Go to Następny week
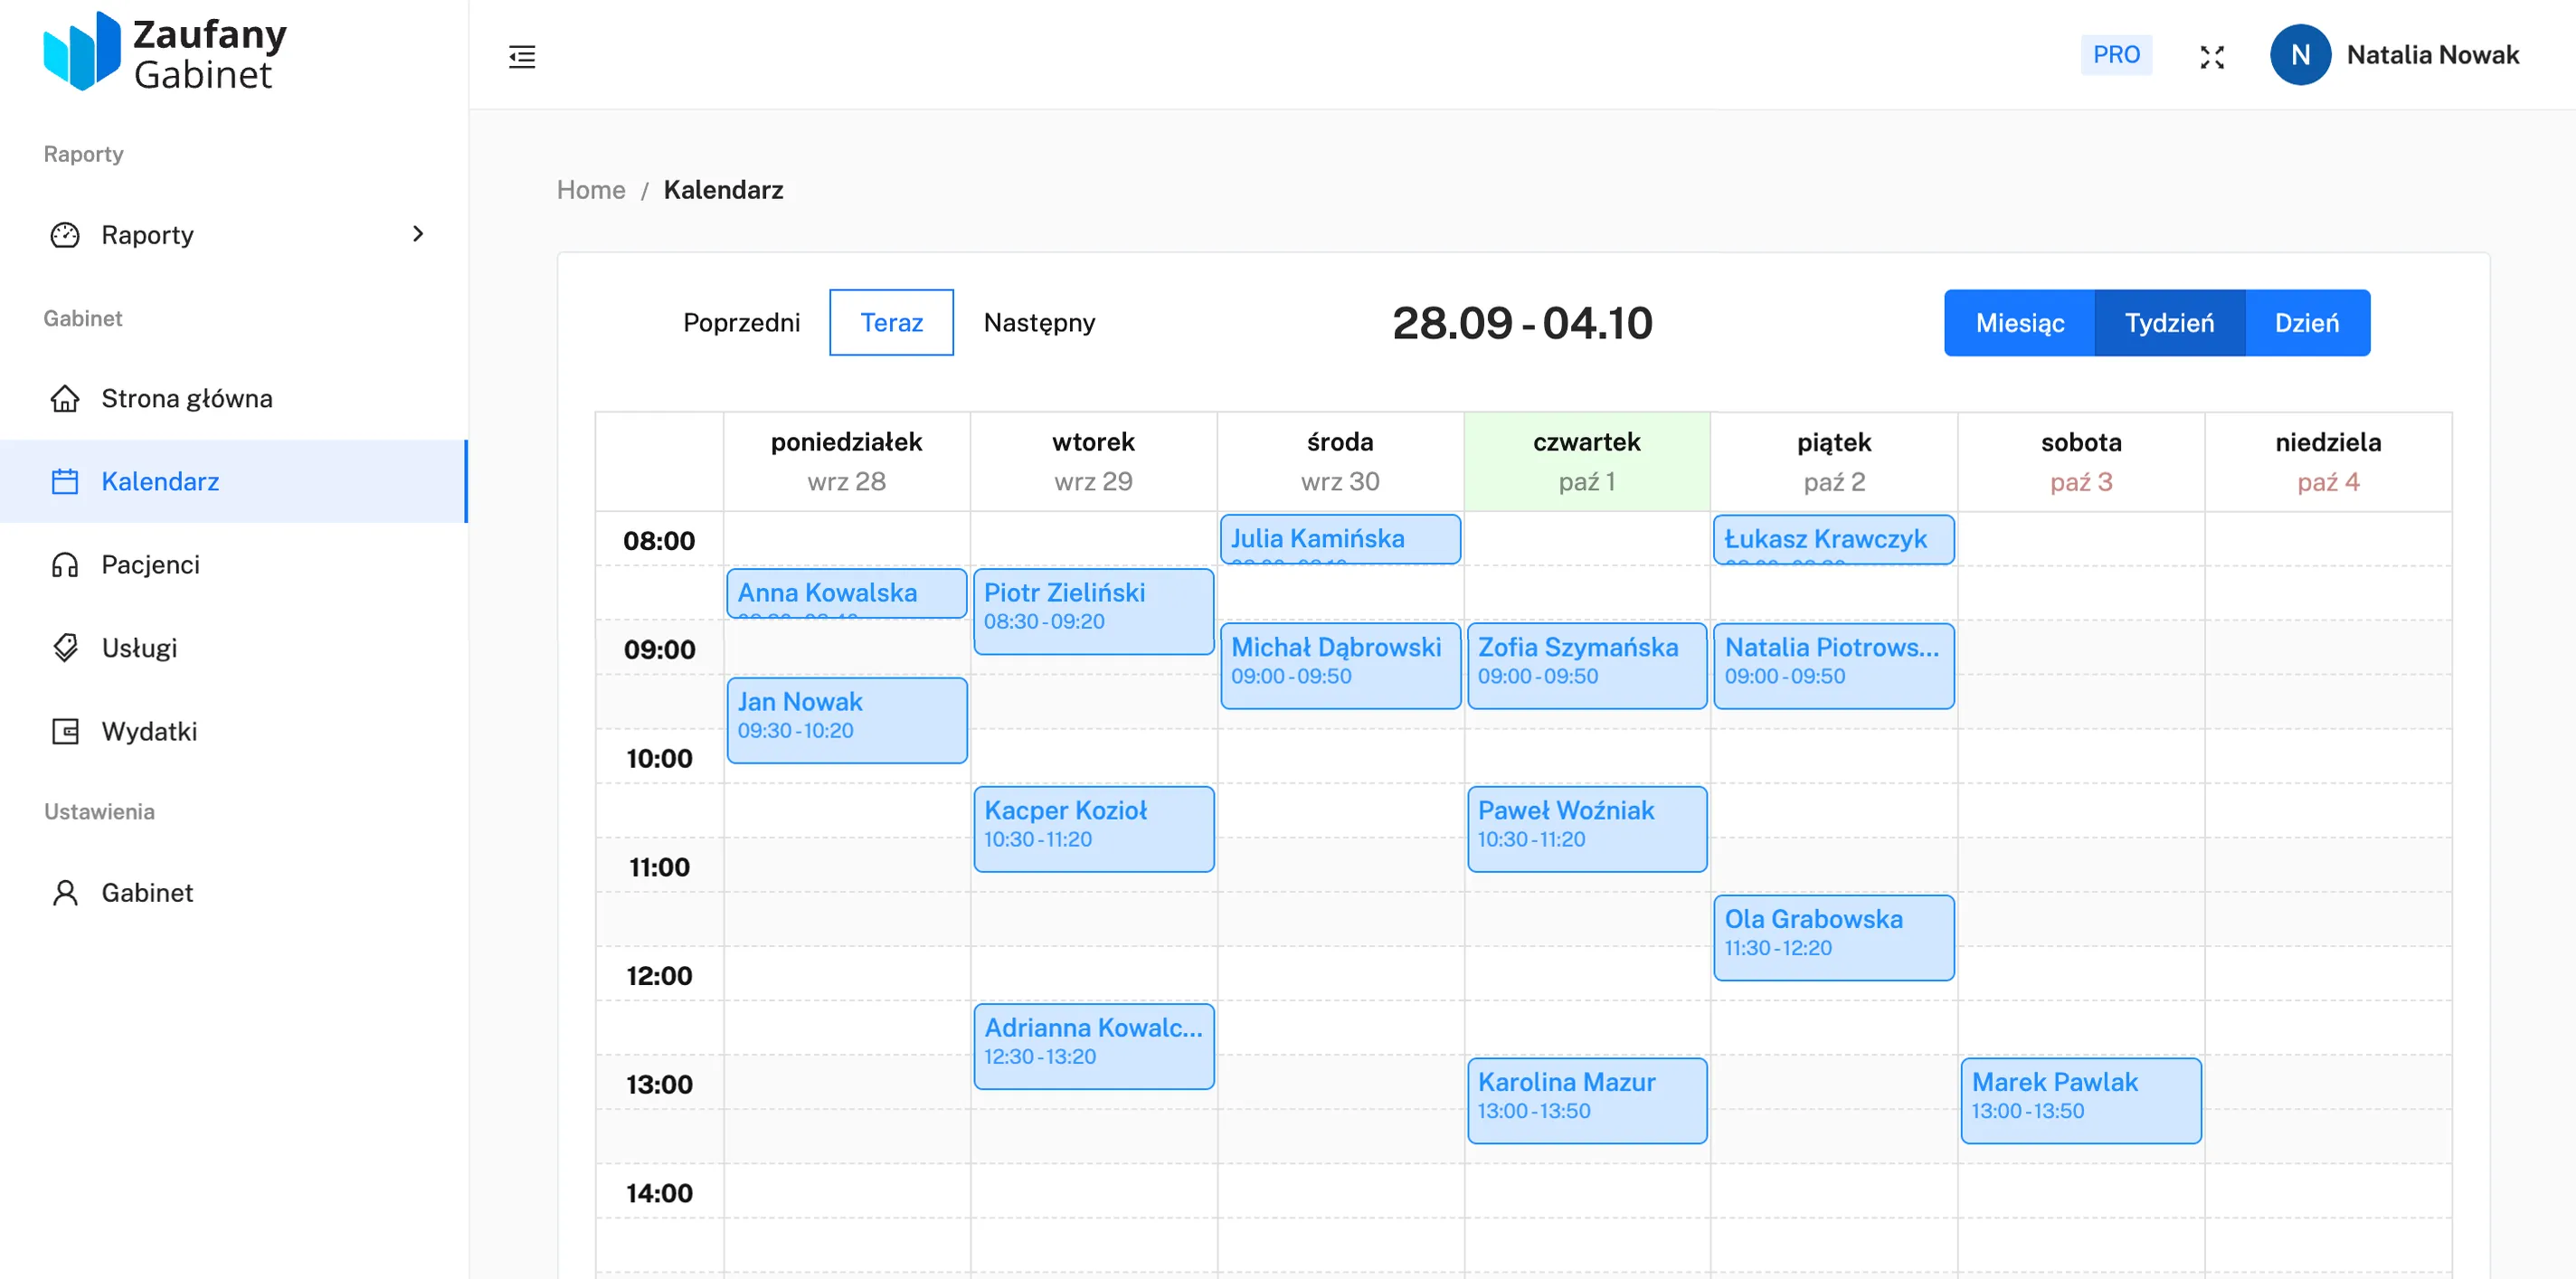Screen dimensions: 2576x1279 tap(1039, 323)
